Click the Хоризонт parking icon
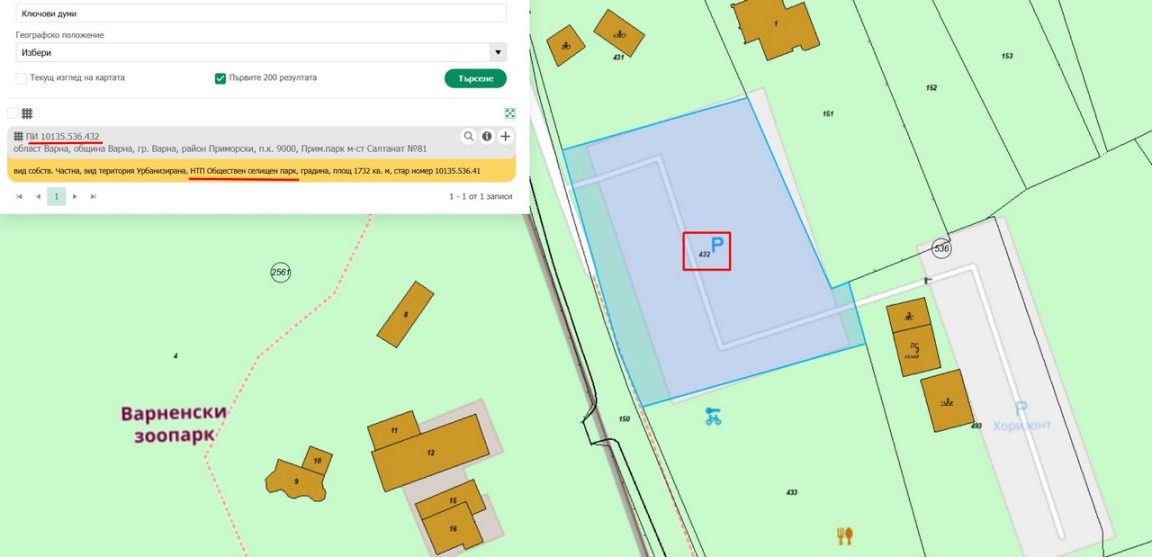The image size is (1152, 557). (x=1020, y=409)
